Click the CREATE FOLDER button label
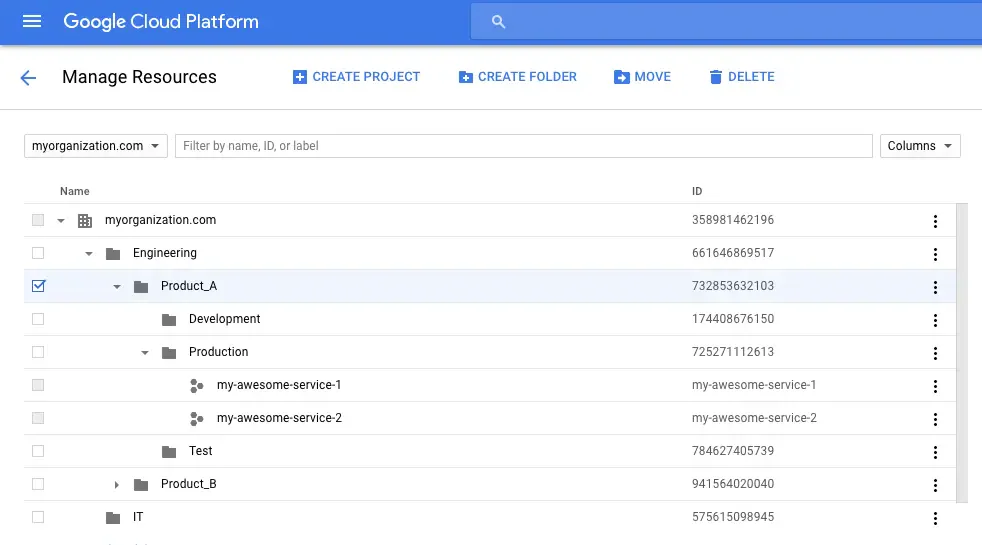The height and width of the screenshot is (545, 982). tap(527, 76)
